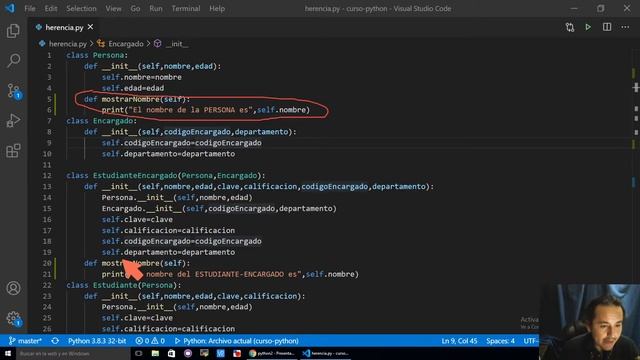Screen dimensions: 640x360
Task: Open the Search view in activity bar
Action: click(x=13, y=61)
